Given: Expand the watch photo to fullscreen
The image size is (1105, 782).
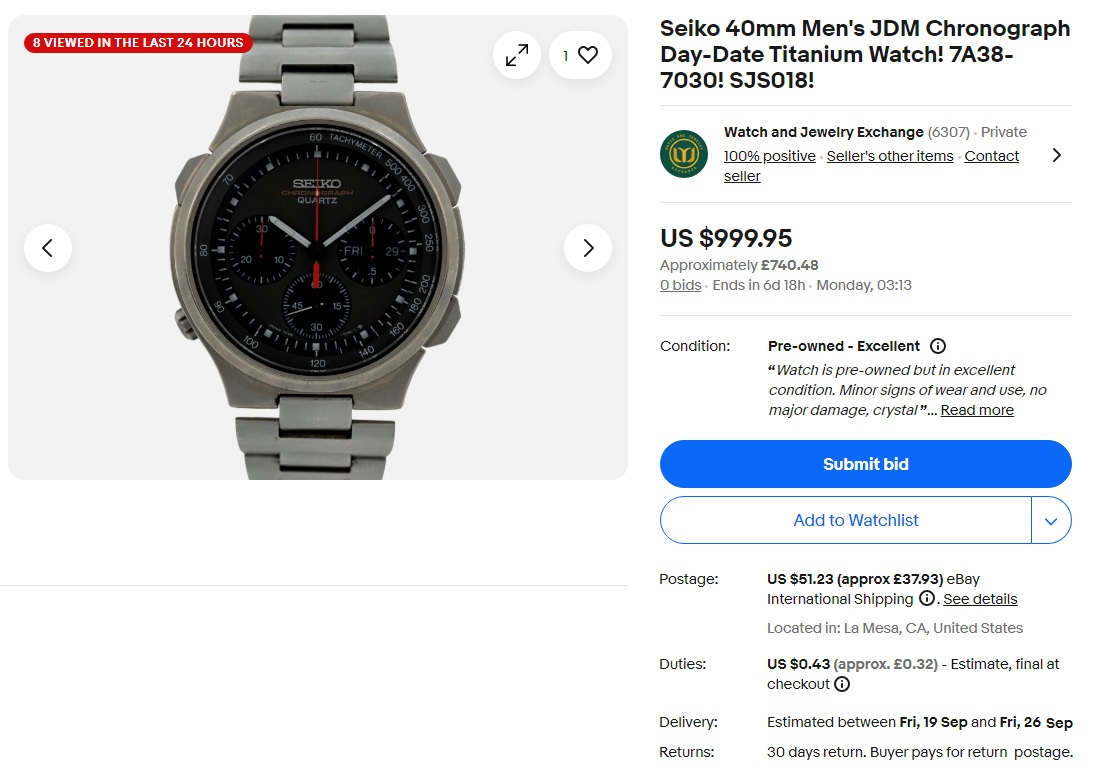Looking at the screenshot, I should (x=517, y=55).
